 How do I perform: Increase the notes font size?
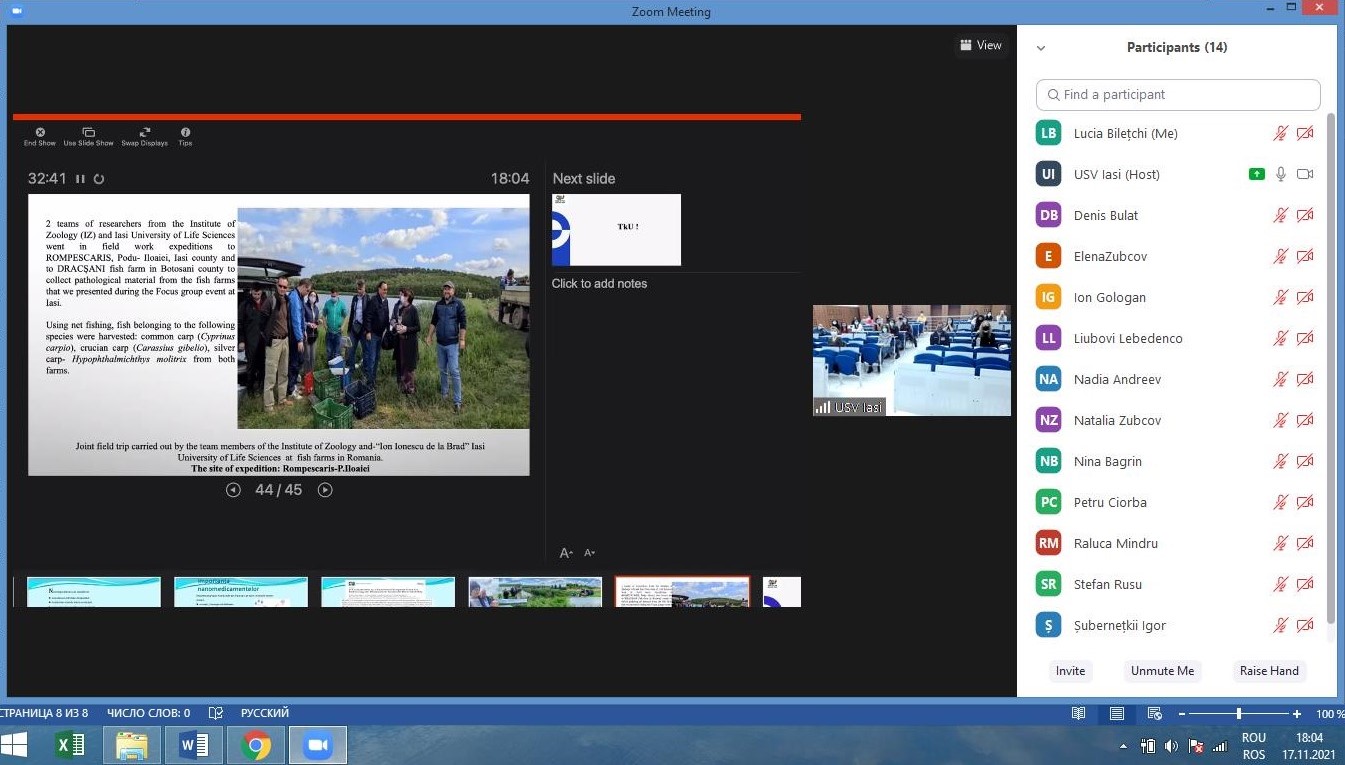coord(566,553)
